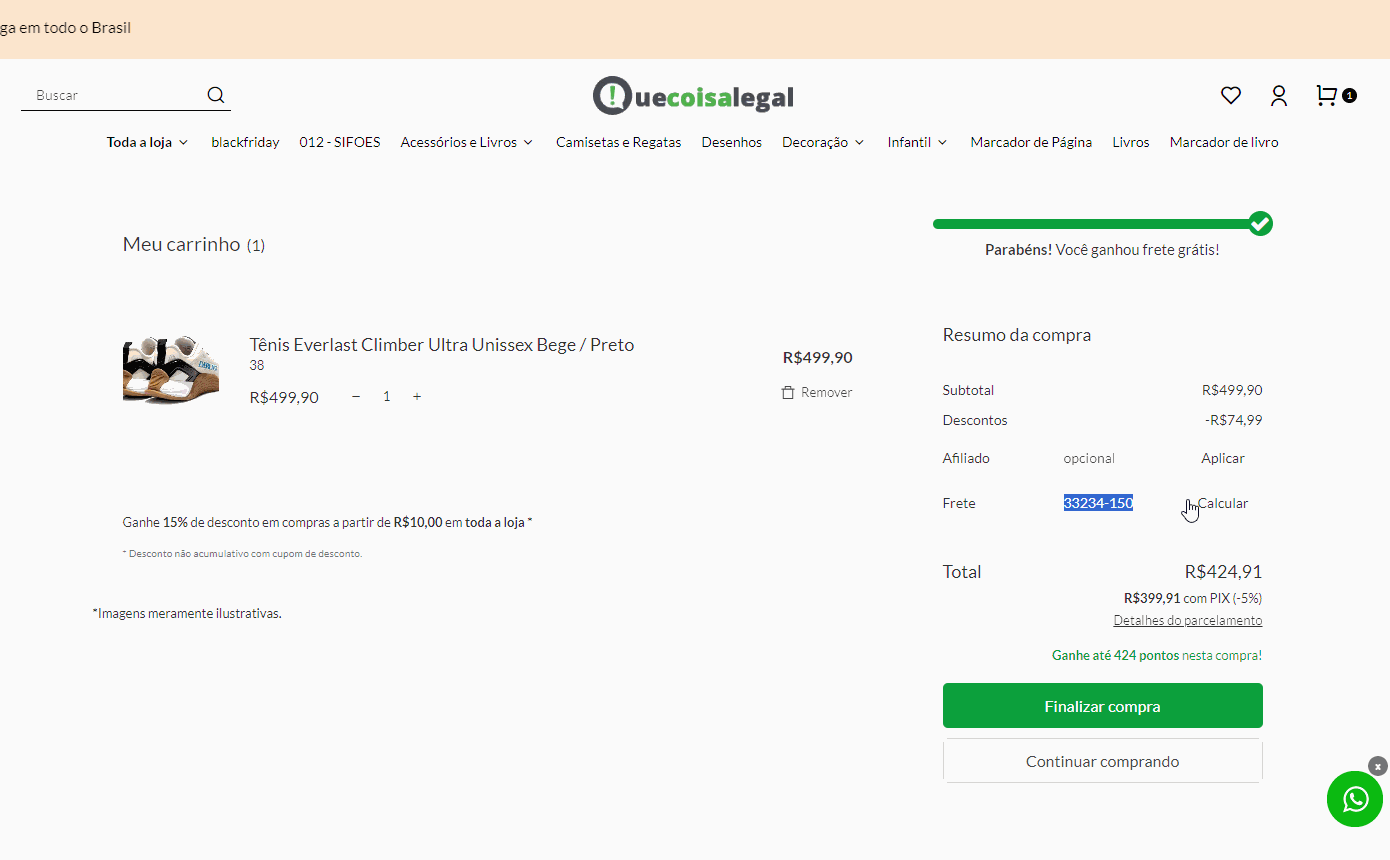Open the shopping cart icon
The height and width of the screenshot is (860, 1390).
coord(1327,96)
